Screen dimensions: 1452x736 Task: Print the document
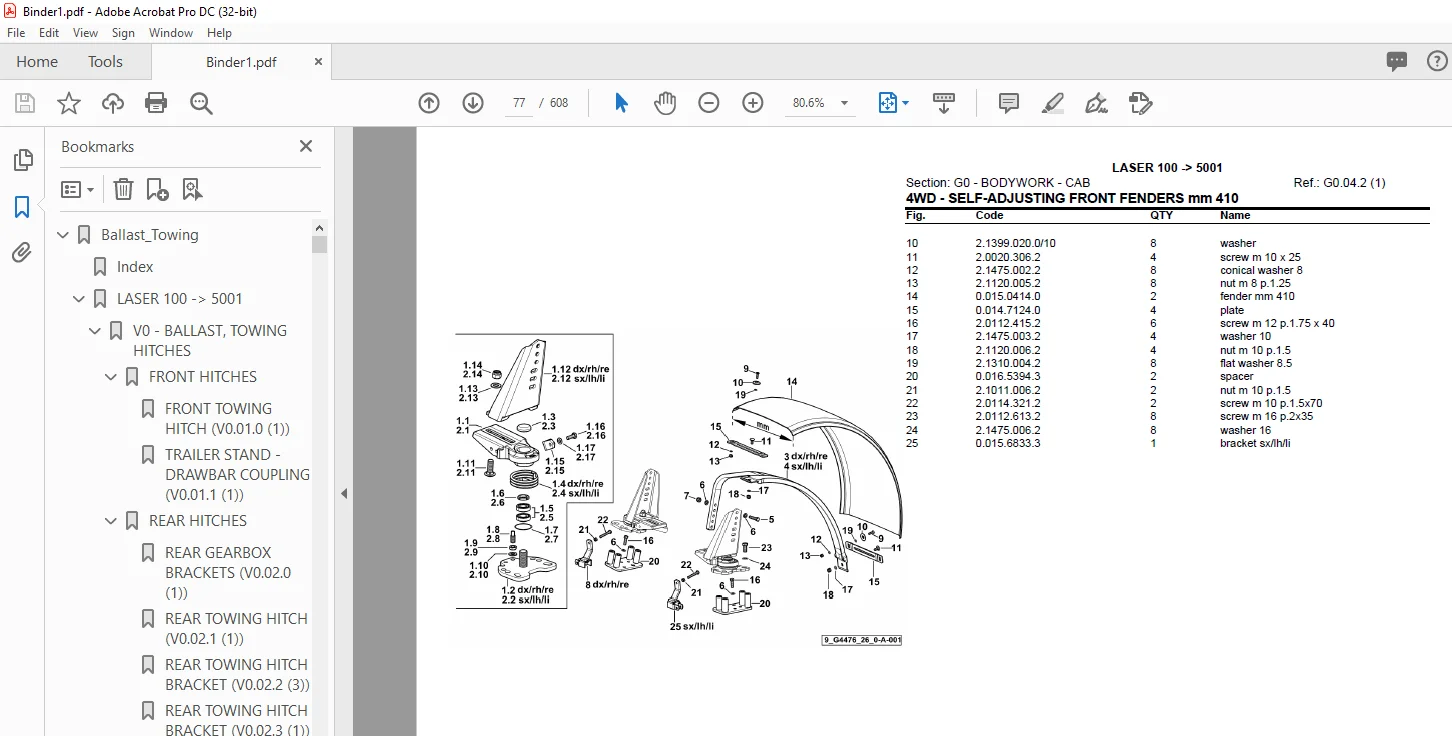click(x=156, y=103)
